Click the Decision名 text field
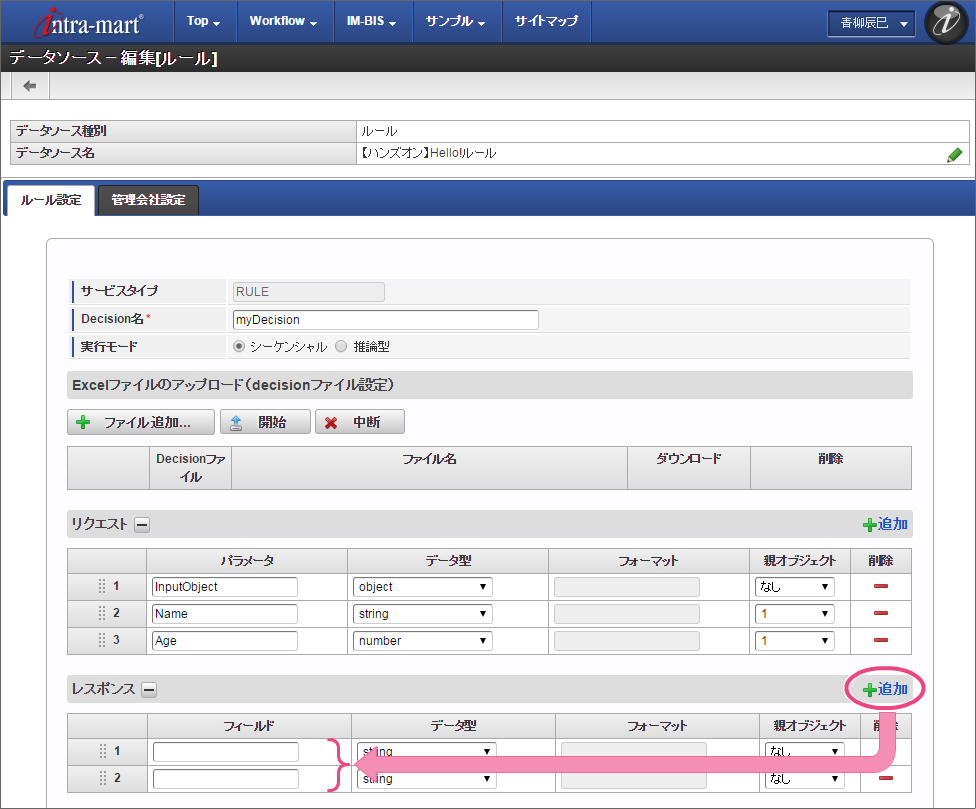Image resolution: width=976 pixels, height=809 pixels. point(384,320)
